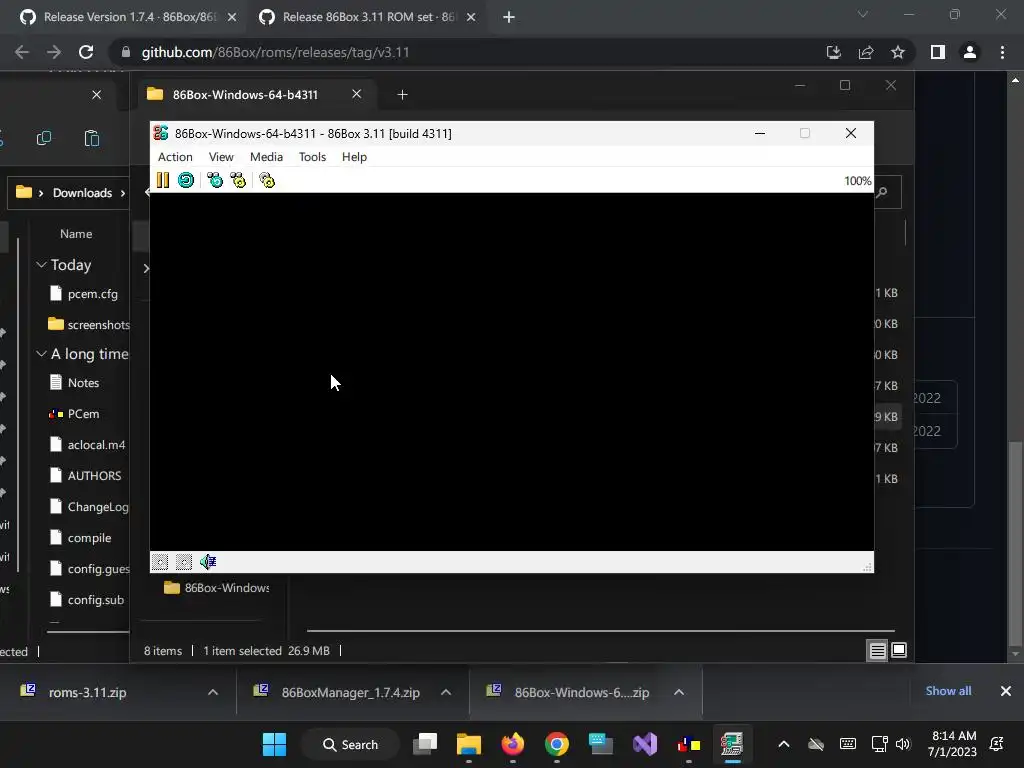Image resolution: width=1024 pixels, height=768 pixels.
Task: Go forward in Chrome
Action: tap(54, 52)
